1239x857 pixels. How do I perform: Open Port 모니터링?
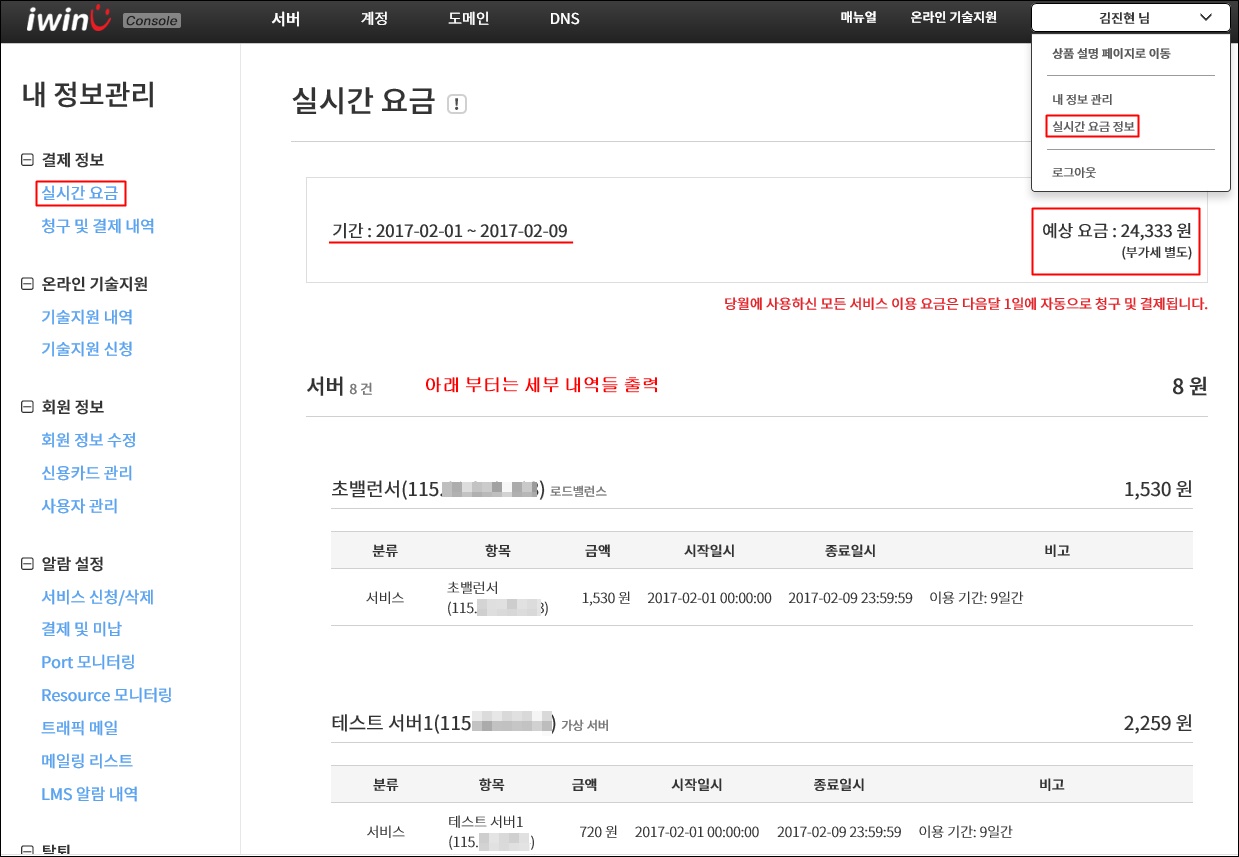click(88, 662)
